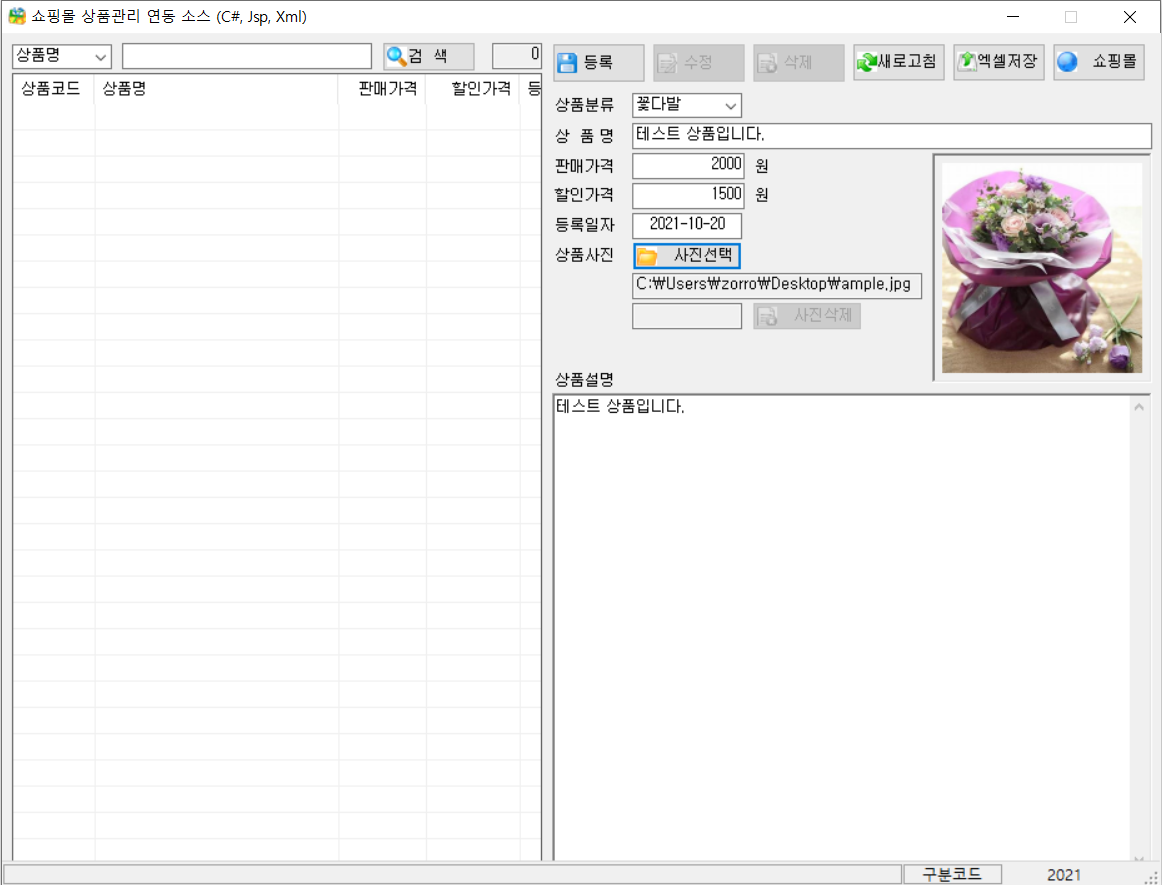
Task: Click the 삭제 delete button
Action: [x=799, y=63]
